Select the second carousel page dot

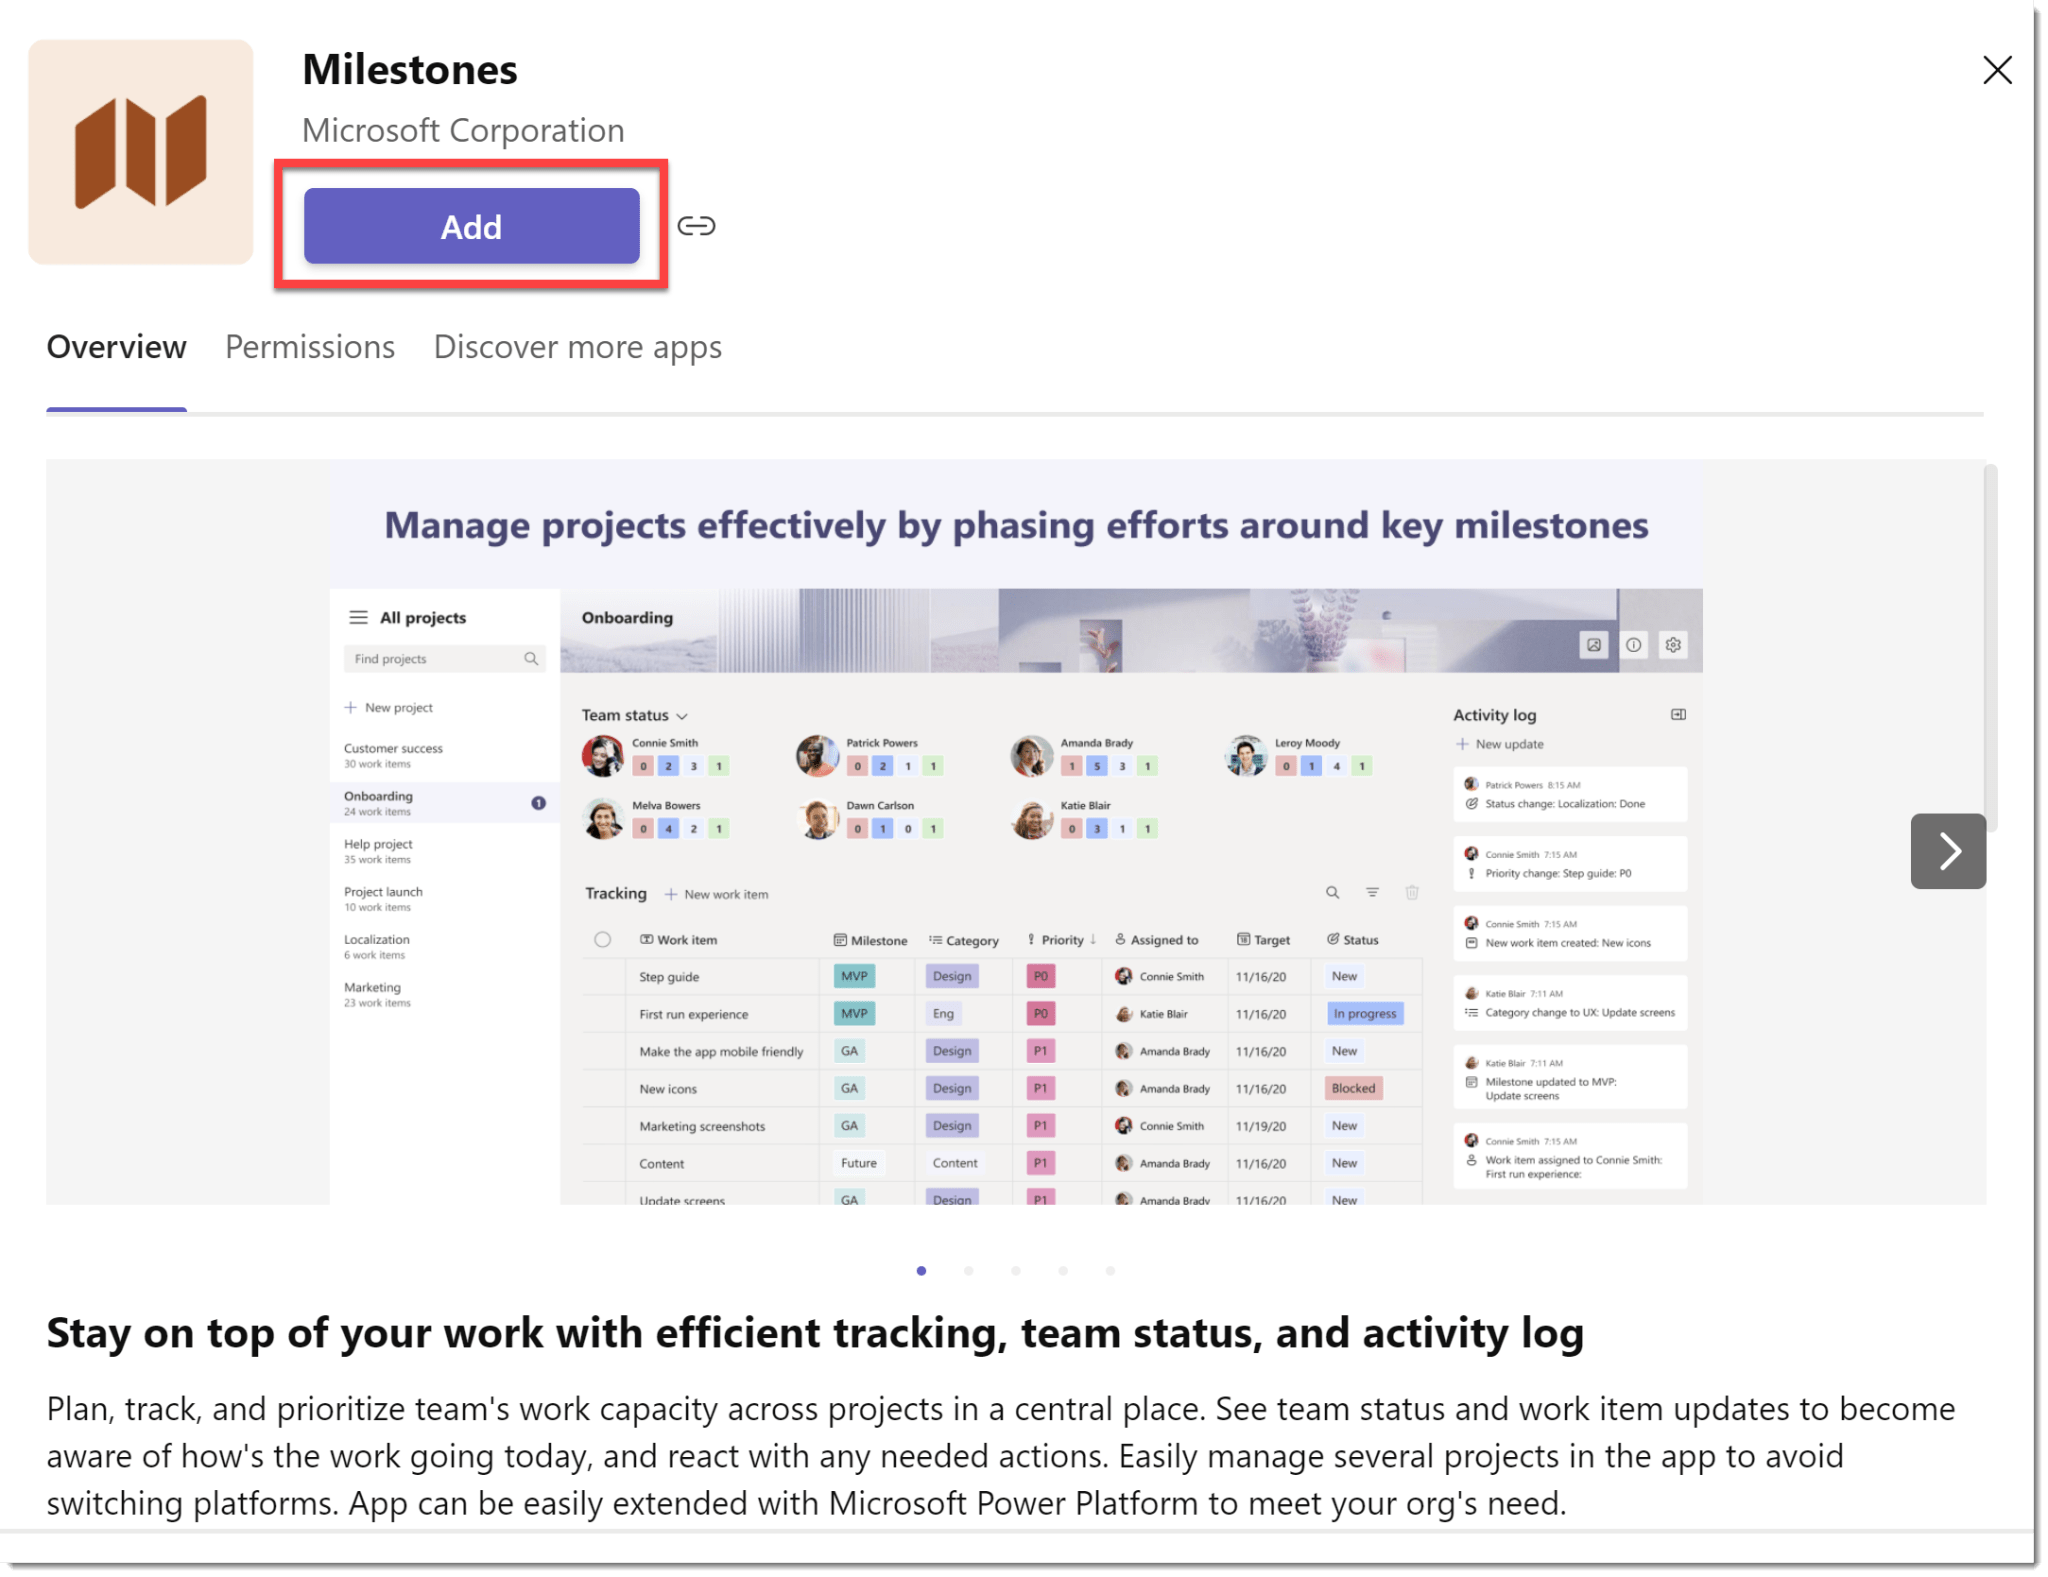[968, 1270]
